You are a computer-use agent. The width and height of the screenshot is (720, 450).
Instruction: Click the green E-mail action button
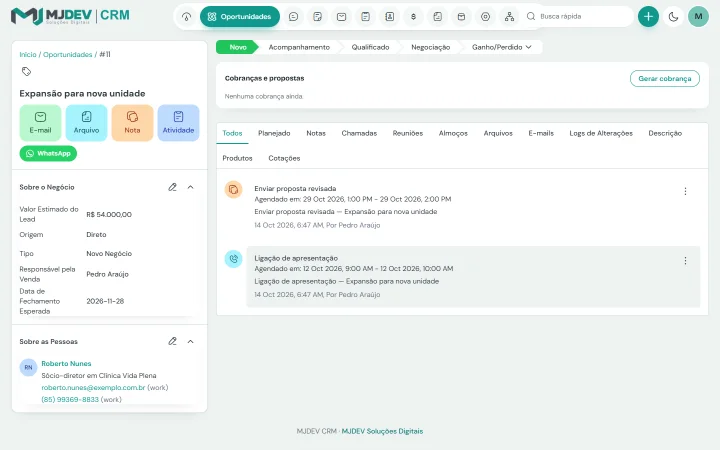tap(40, 123)
